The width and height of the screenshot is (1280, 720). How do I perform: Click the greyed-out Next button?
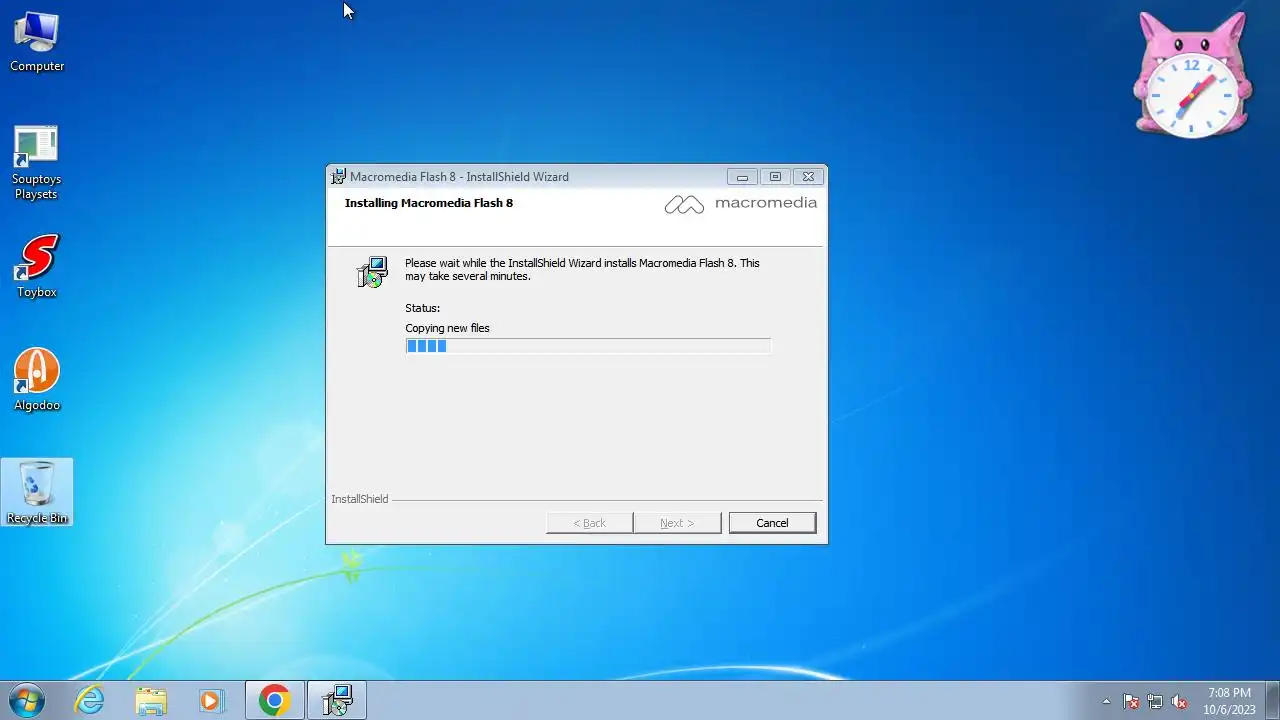coord(677,523)
